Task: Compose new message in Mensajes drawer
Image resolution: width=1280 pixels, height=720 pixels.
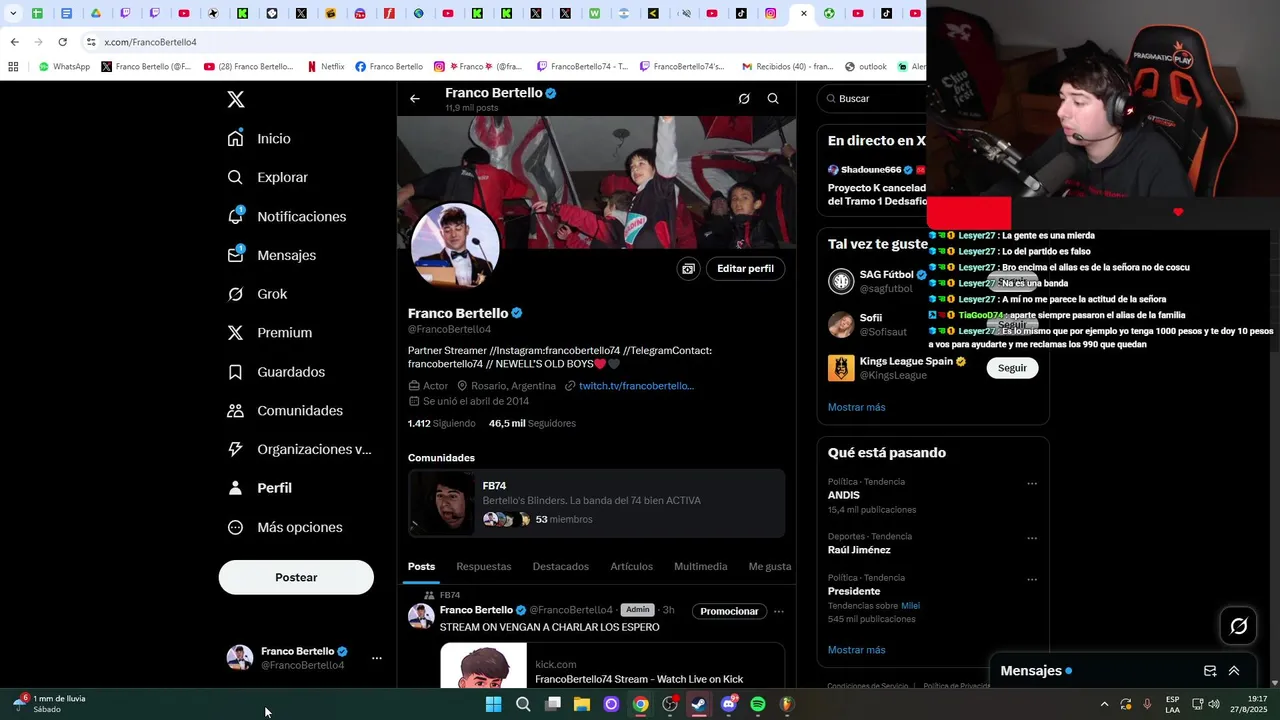Action: (x=1210, y=671)
